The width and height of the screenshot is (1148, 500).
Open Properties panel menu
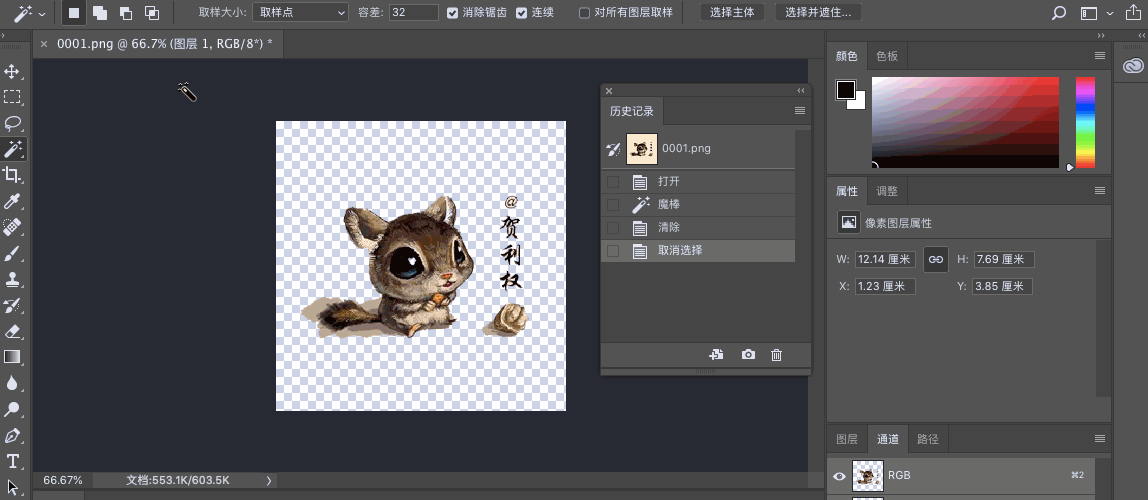(1100, 190)
